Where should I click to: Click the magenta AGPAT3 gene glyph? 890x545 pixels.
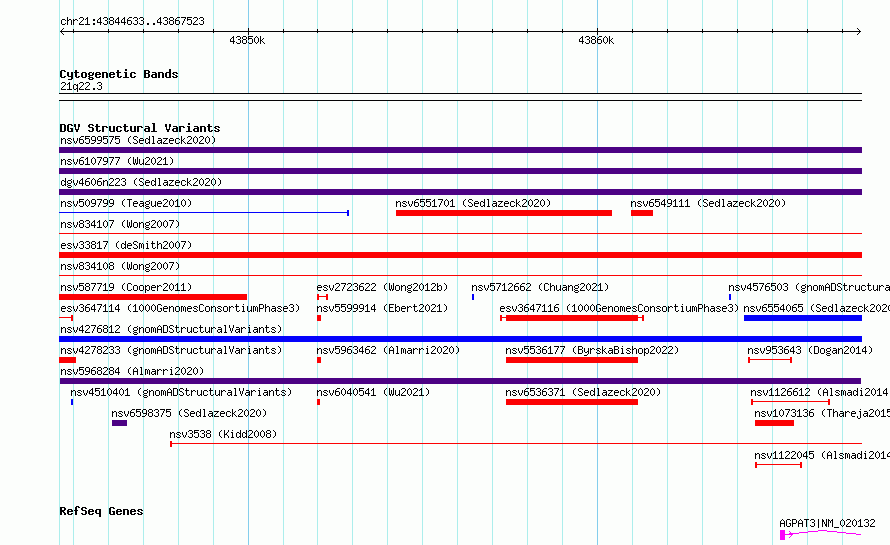coord(820,534)
